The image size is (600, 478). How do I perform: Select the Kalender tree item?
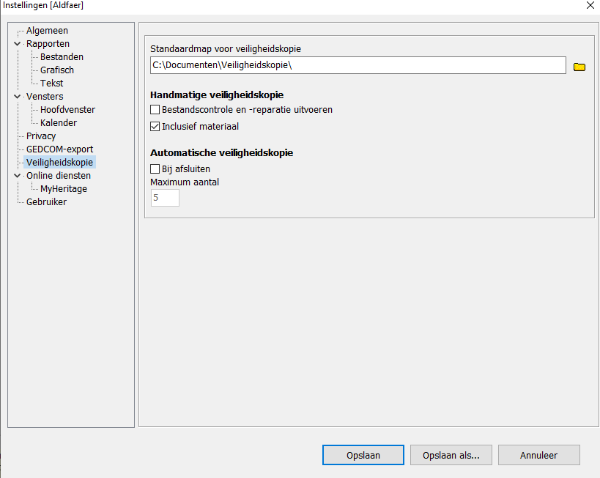(x=59, y=122)
